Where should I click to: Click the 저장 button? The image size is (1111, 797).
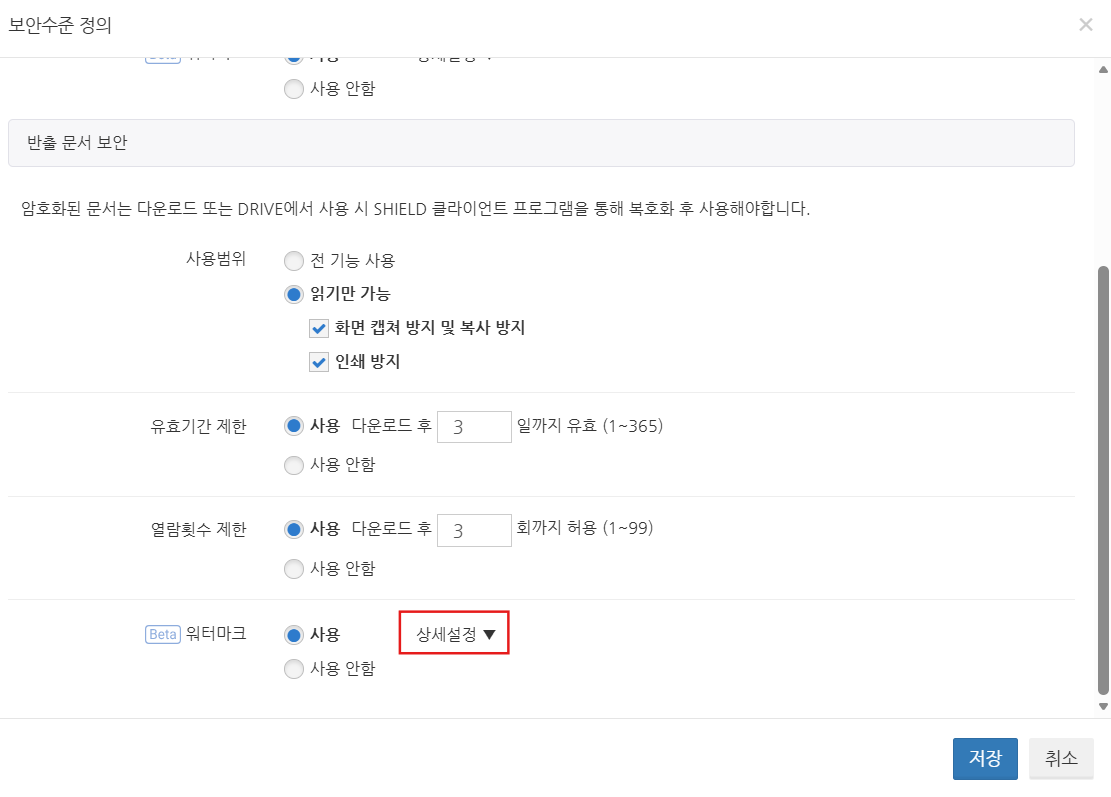pyautogui.click(x=985, y=759)
